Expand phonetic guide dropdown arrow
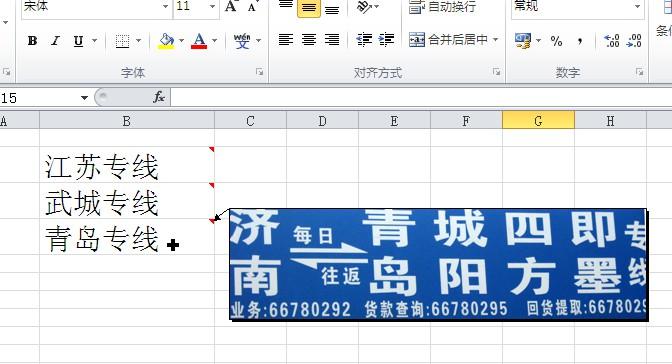 (258, 41)
